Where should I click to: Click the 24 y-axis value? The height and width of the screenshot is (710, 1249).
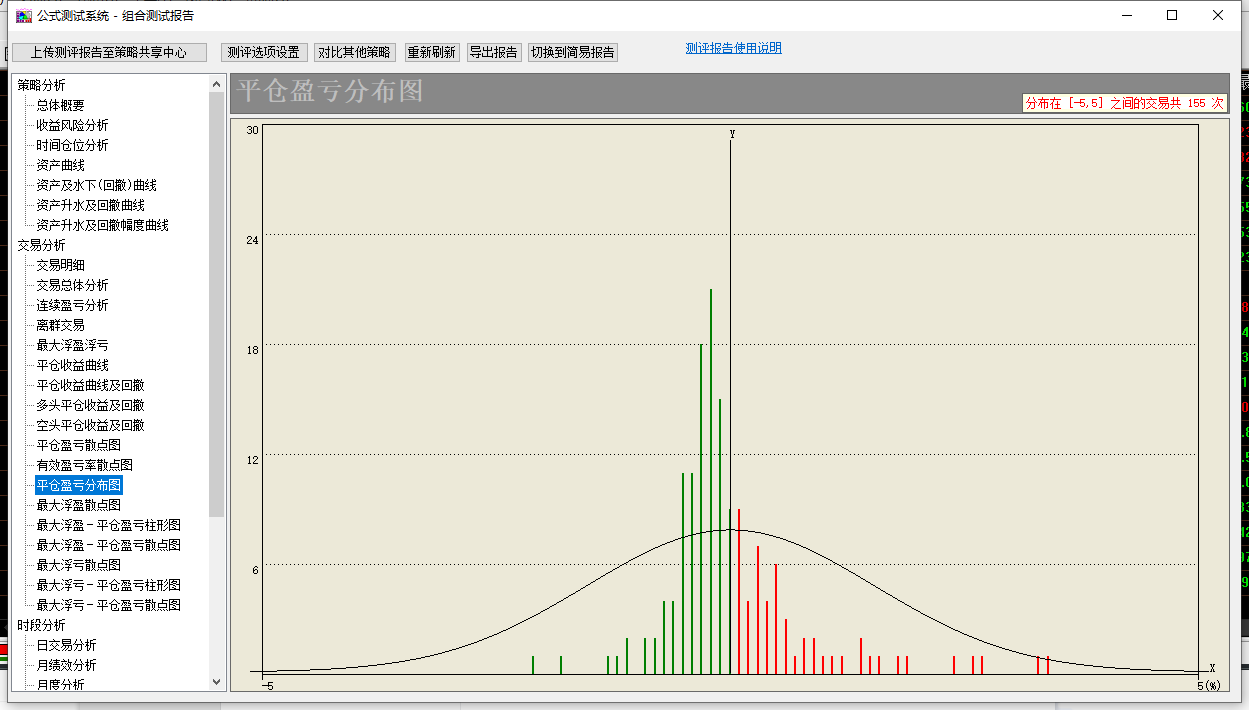[x=252, y=240]
